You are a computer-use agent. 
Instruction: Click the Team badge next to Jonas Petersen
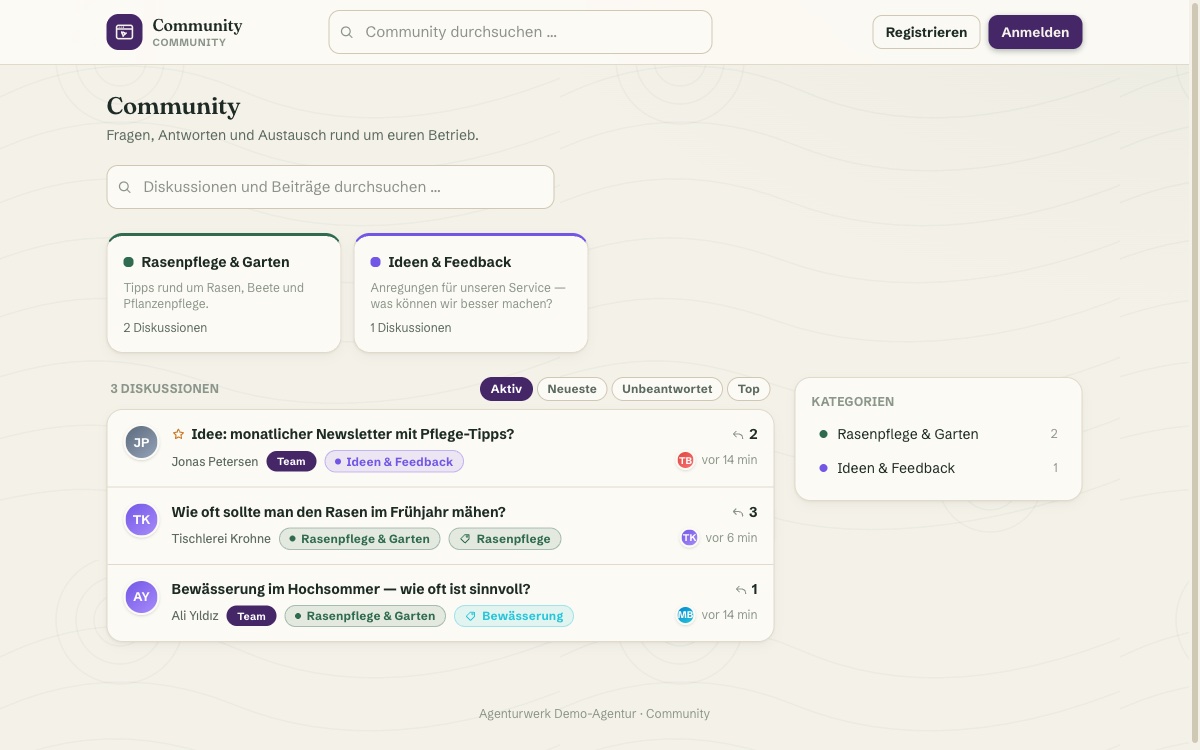point(291,461)
